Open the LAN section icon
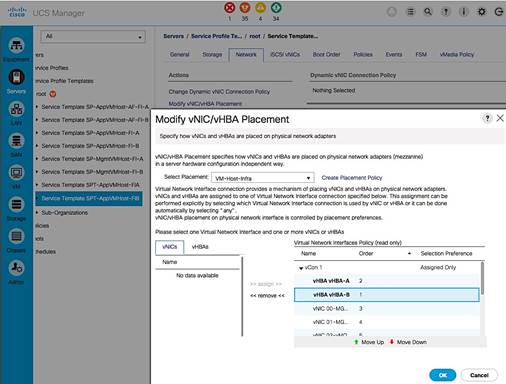The image size is (506, 384). click(x=16, y=109)
